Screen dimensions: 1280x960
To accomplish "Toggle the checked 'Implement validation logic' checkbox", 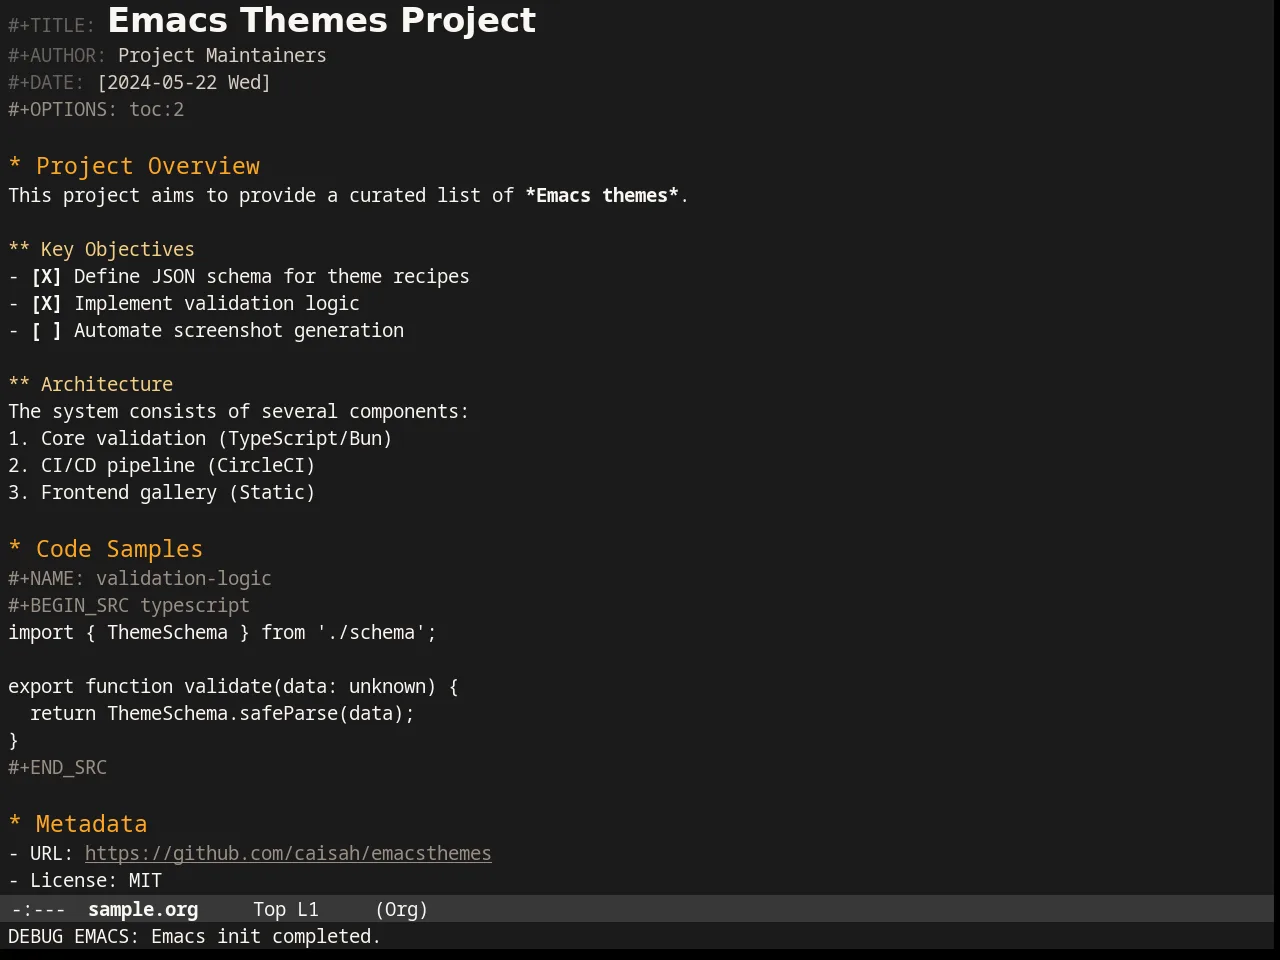I will (46, 303).
